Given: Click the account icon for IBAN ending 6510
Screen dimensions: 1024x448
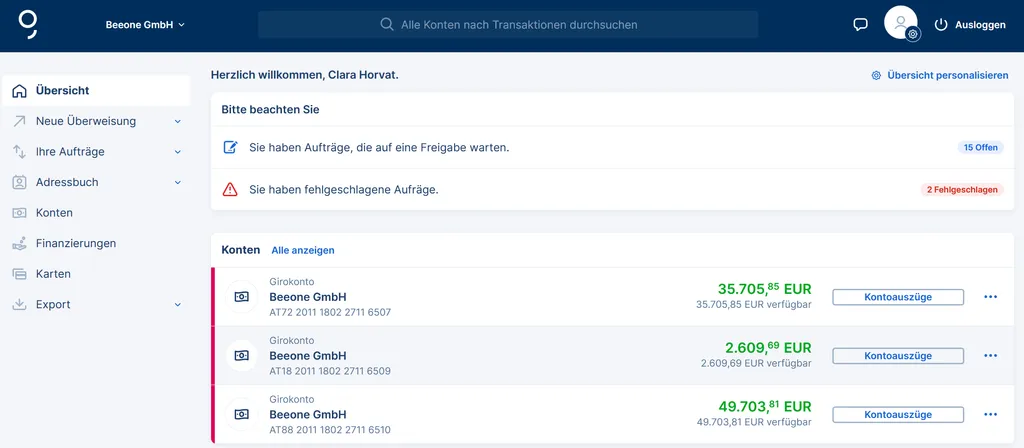Looking at the screenshot, I should [242, 415].
